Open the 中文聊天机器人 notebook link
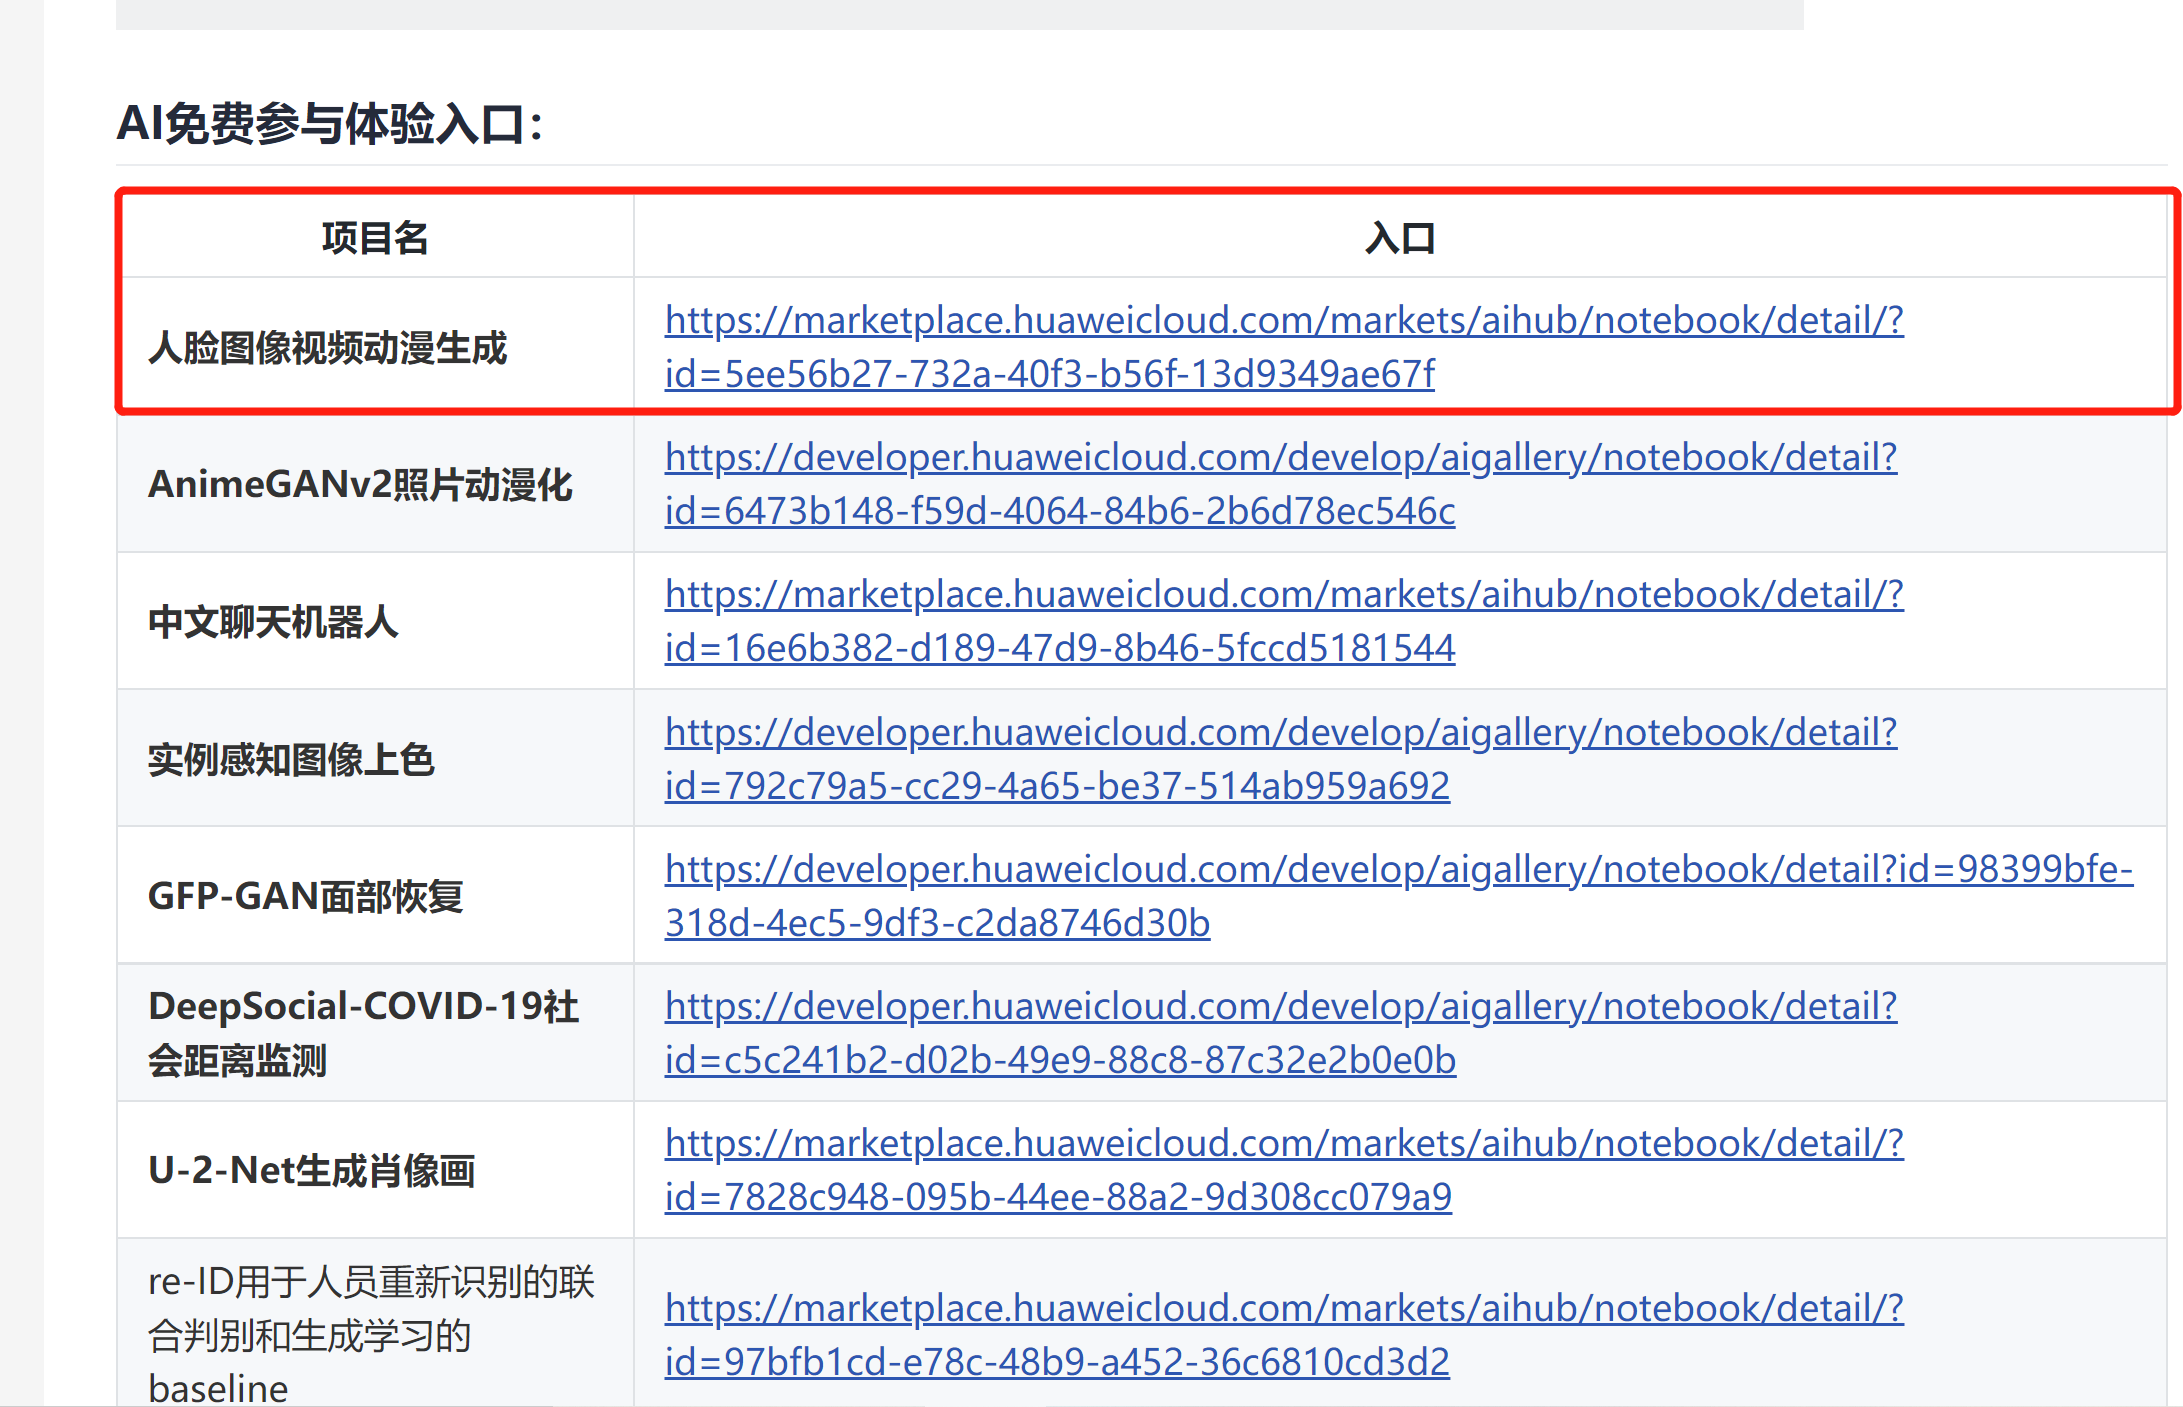Viewport: 2183px width, 1407px height. 1283,595
